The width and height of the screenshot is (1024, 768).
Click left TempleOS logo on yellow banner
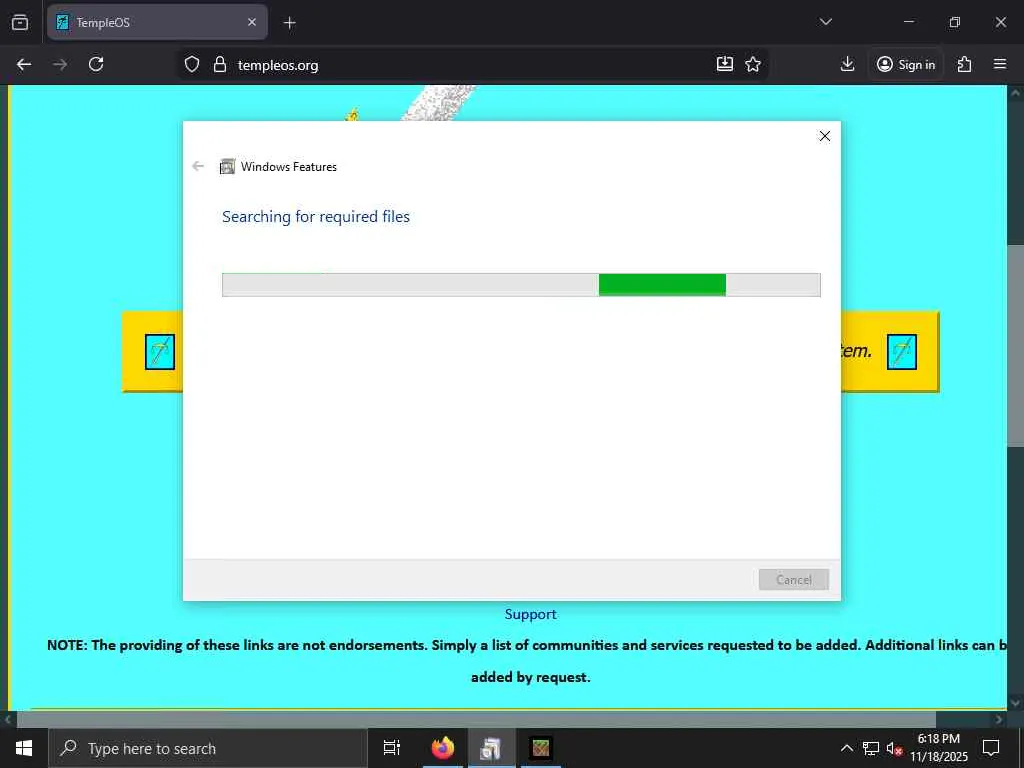point(160,352)
